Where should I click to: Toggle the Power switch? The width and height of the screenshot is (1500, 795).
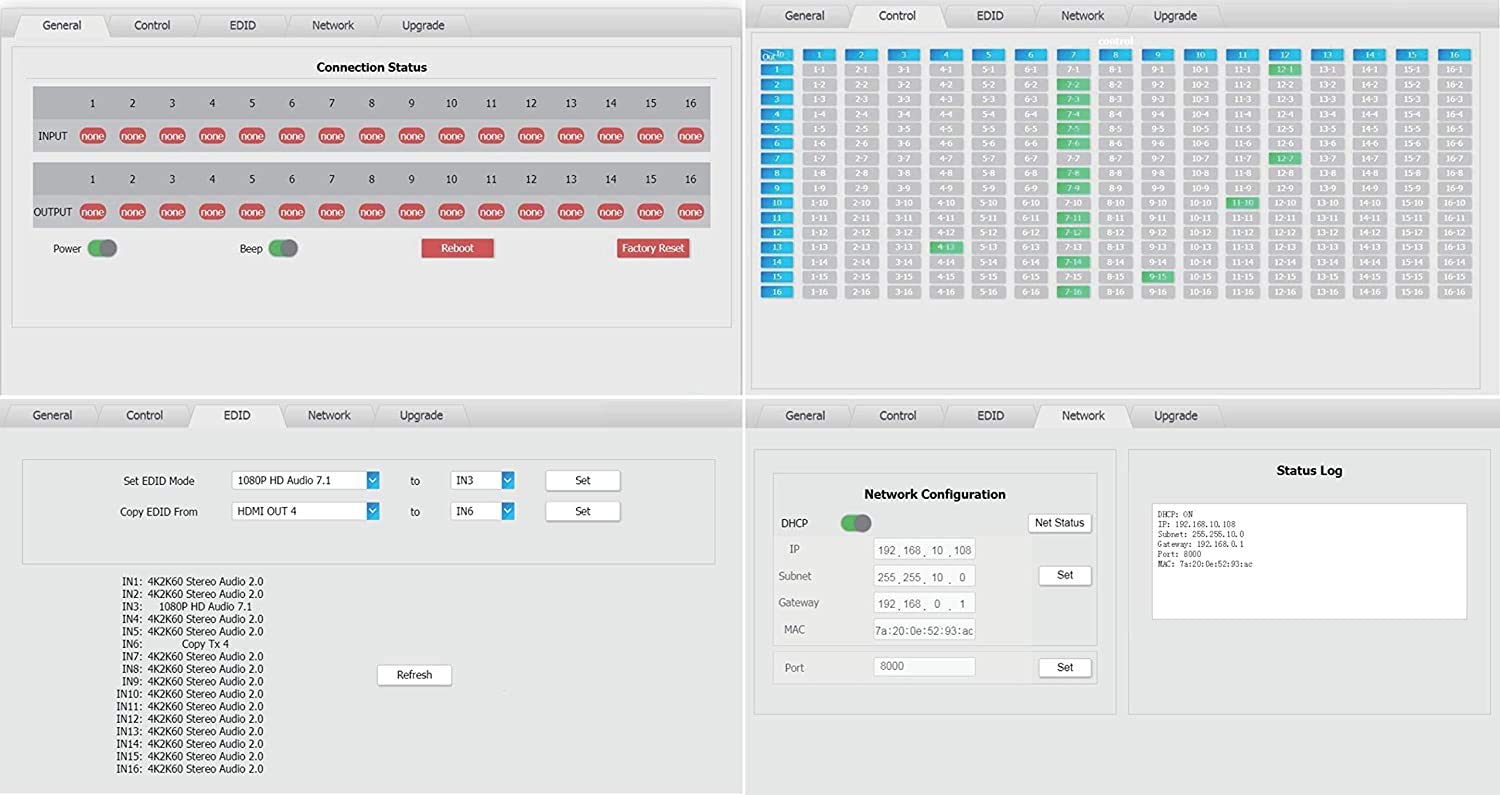(x=102, y=248)
